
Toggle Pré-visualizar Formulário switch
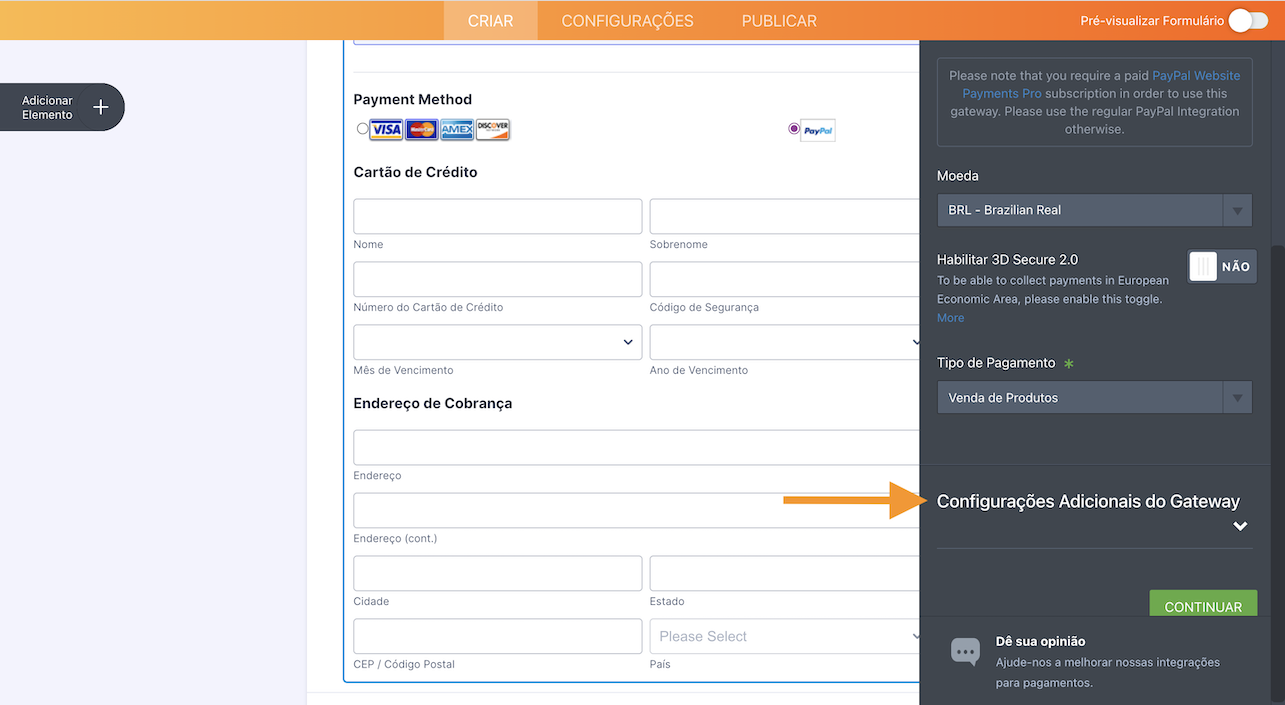(x=1248, y=21)
